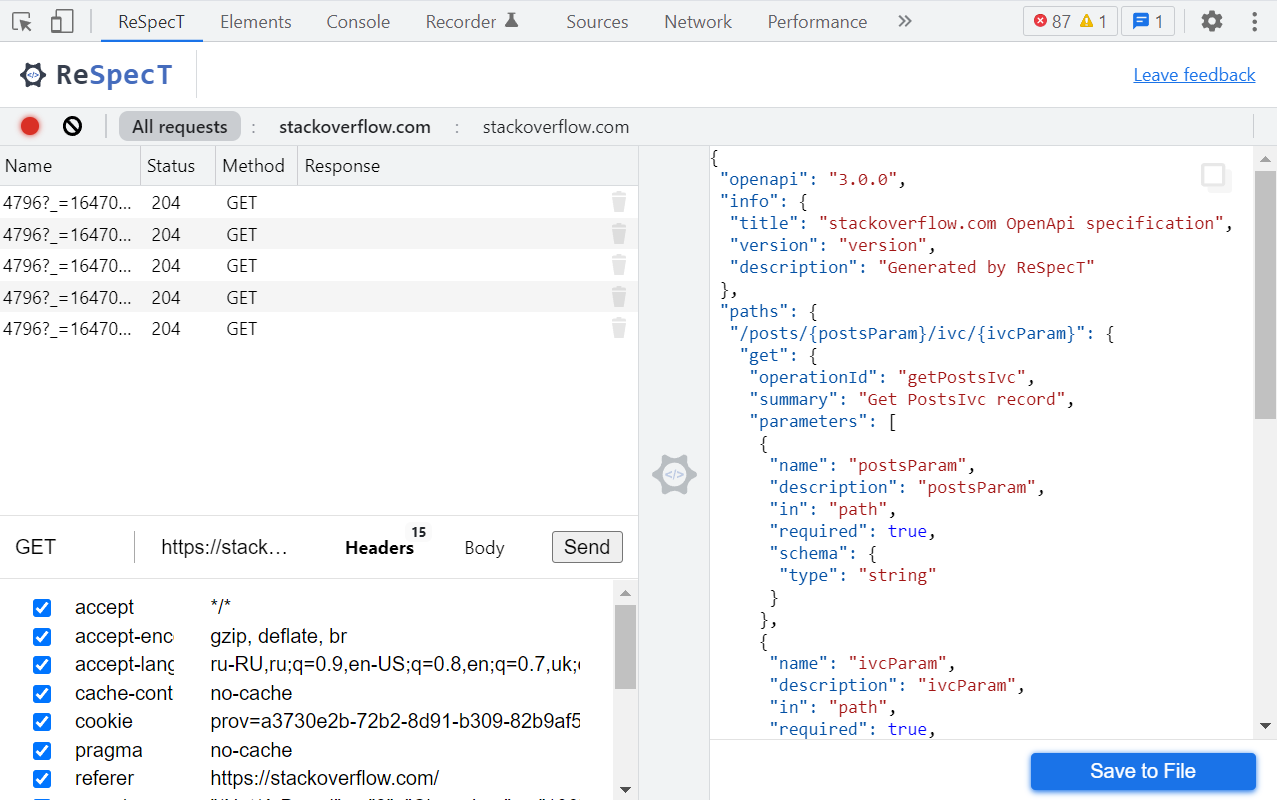Click the down arrow of the spec scrollbar
The height and width of the screenshot is (800, 1280).
[1265, 726]
